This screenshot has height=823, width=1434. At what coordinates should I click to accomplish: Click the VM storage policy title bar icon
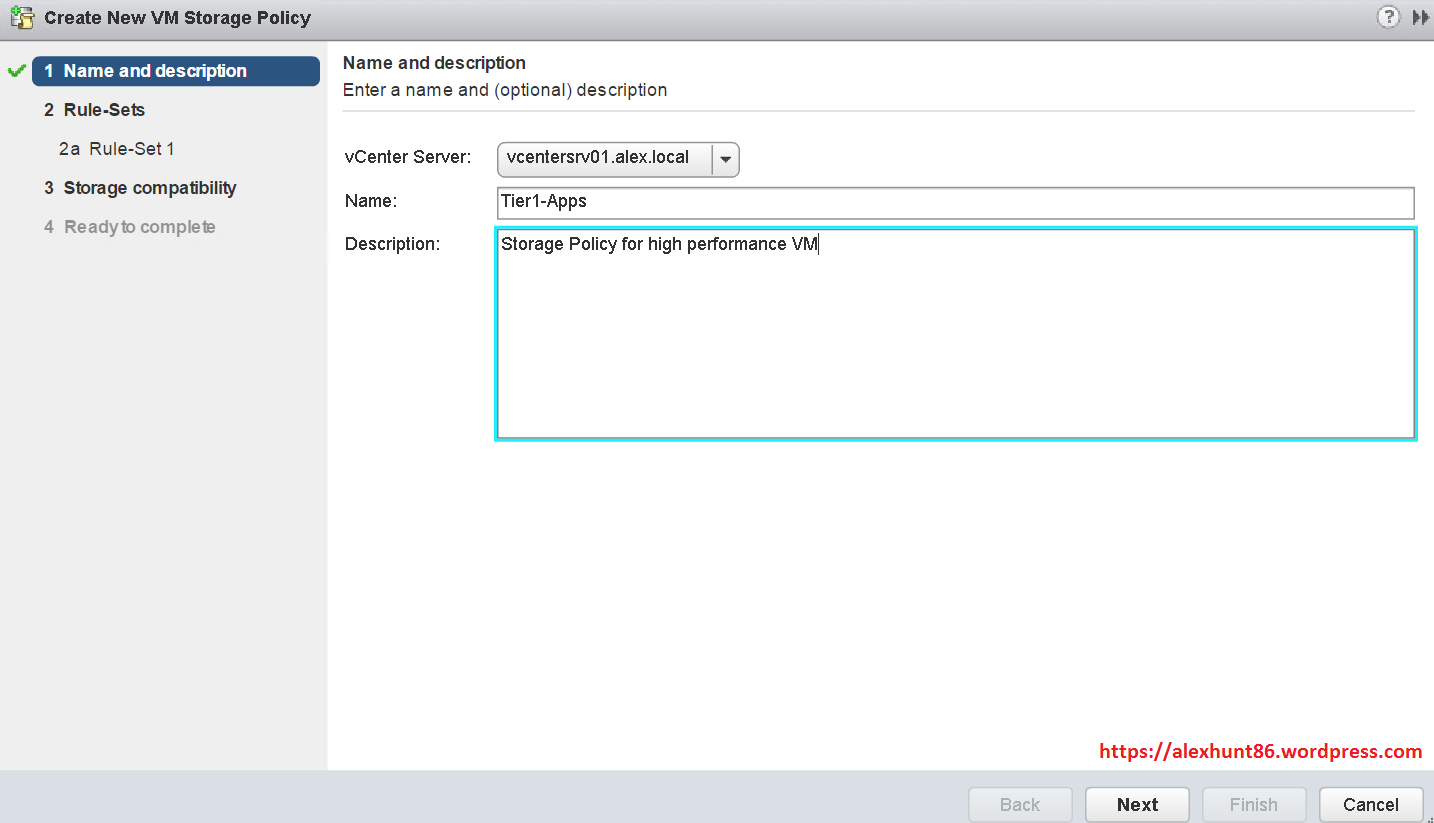click(20, 17)
